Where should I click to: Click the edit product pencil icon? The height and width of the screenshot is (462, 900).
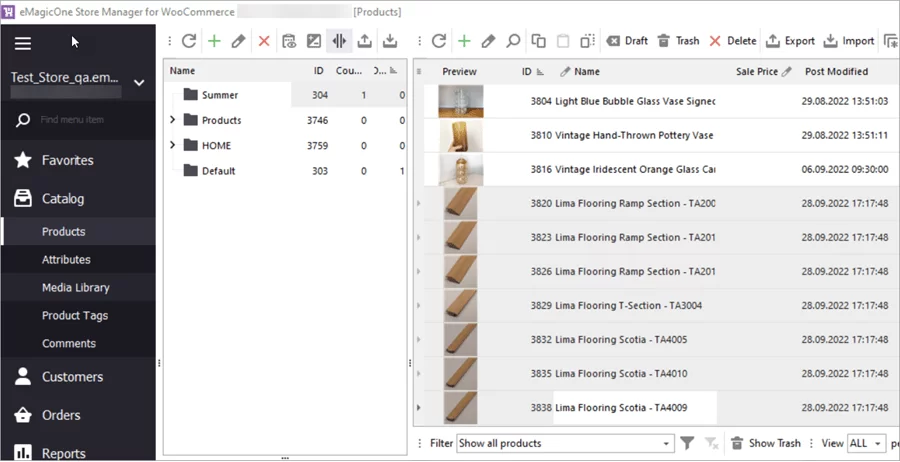488,41
